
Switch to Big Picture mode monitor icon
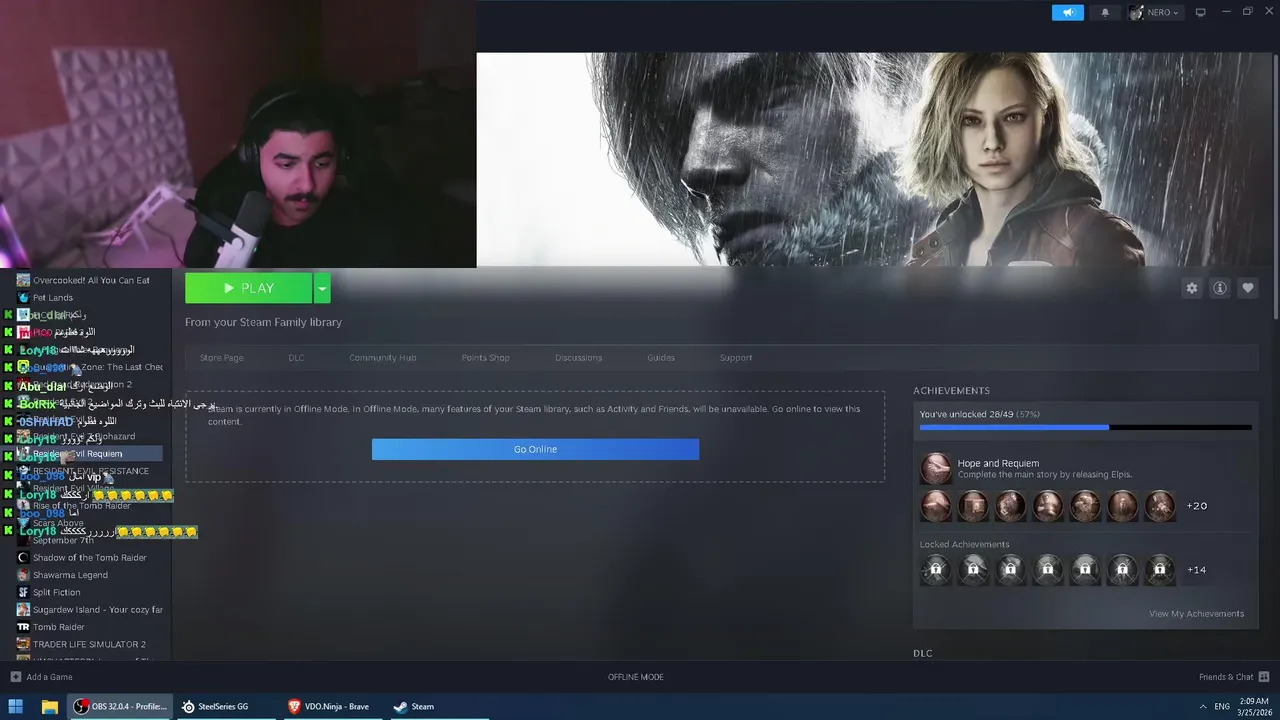click(1201, 12)
